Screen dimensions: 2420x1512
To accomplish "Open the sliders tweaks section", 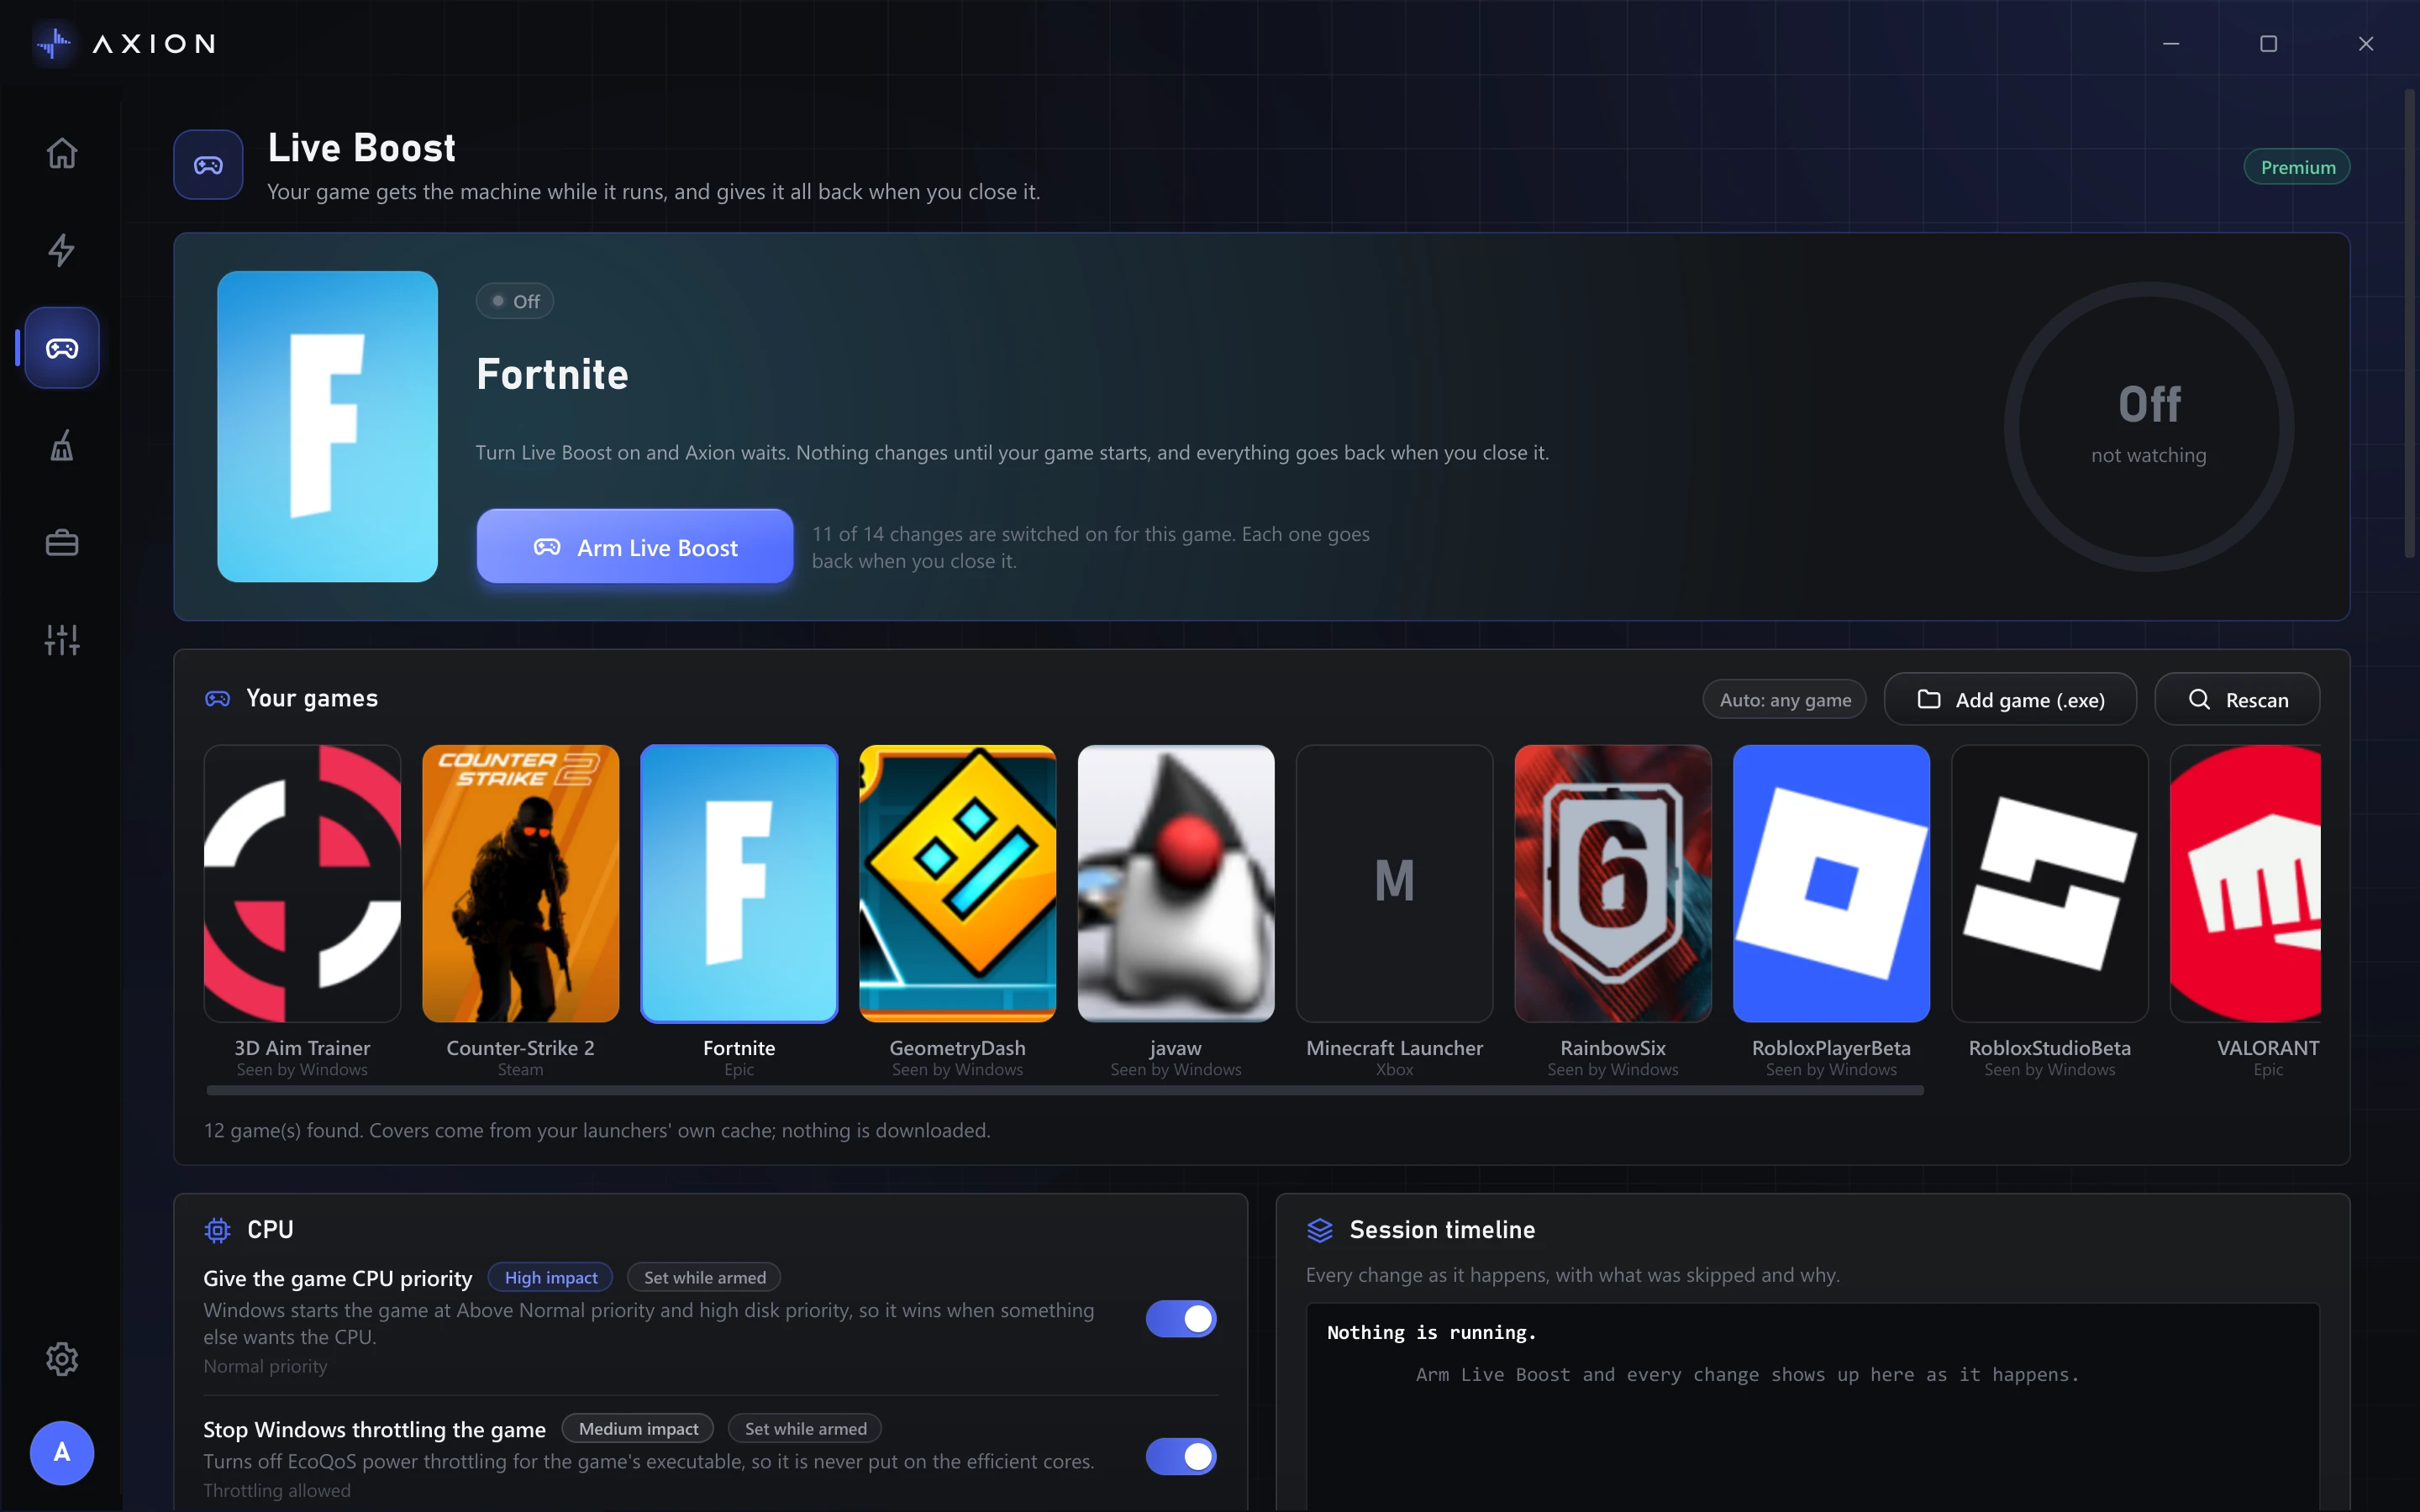I will click(62, 640).
